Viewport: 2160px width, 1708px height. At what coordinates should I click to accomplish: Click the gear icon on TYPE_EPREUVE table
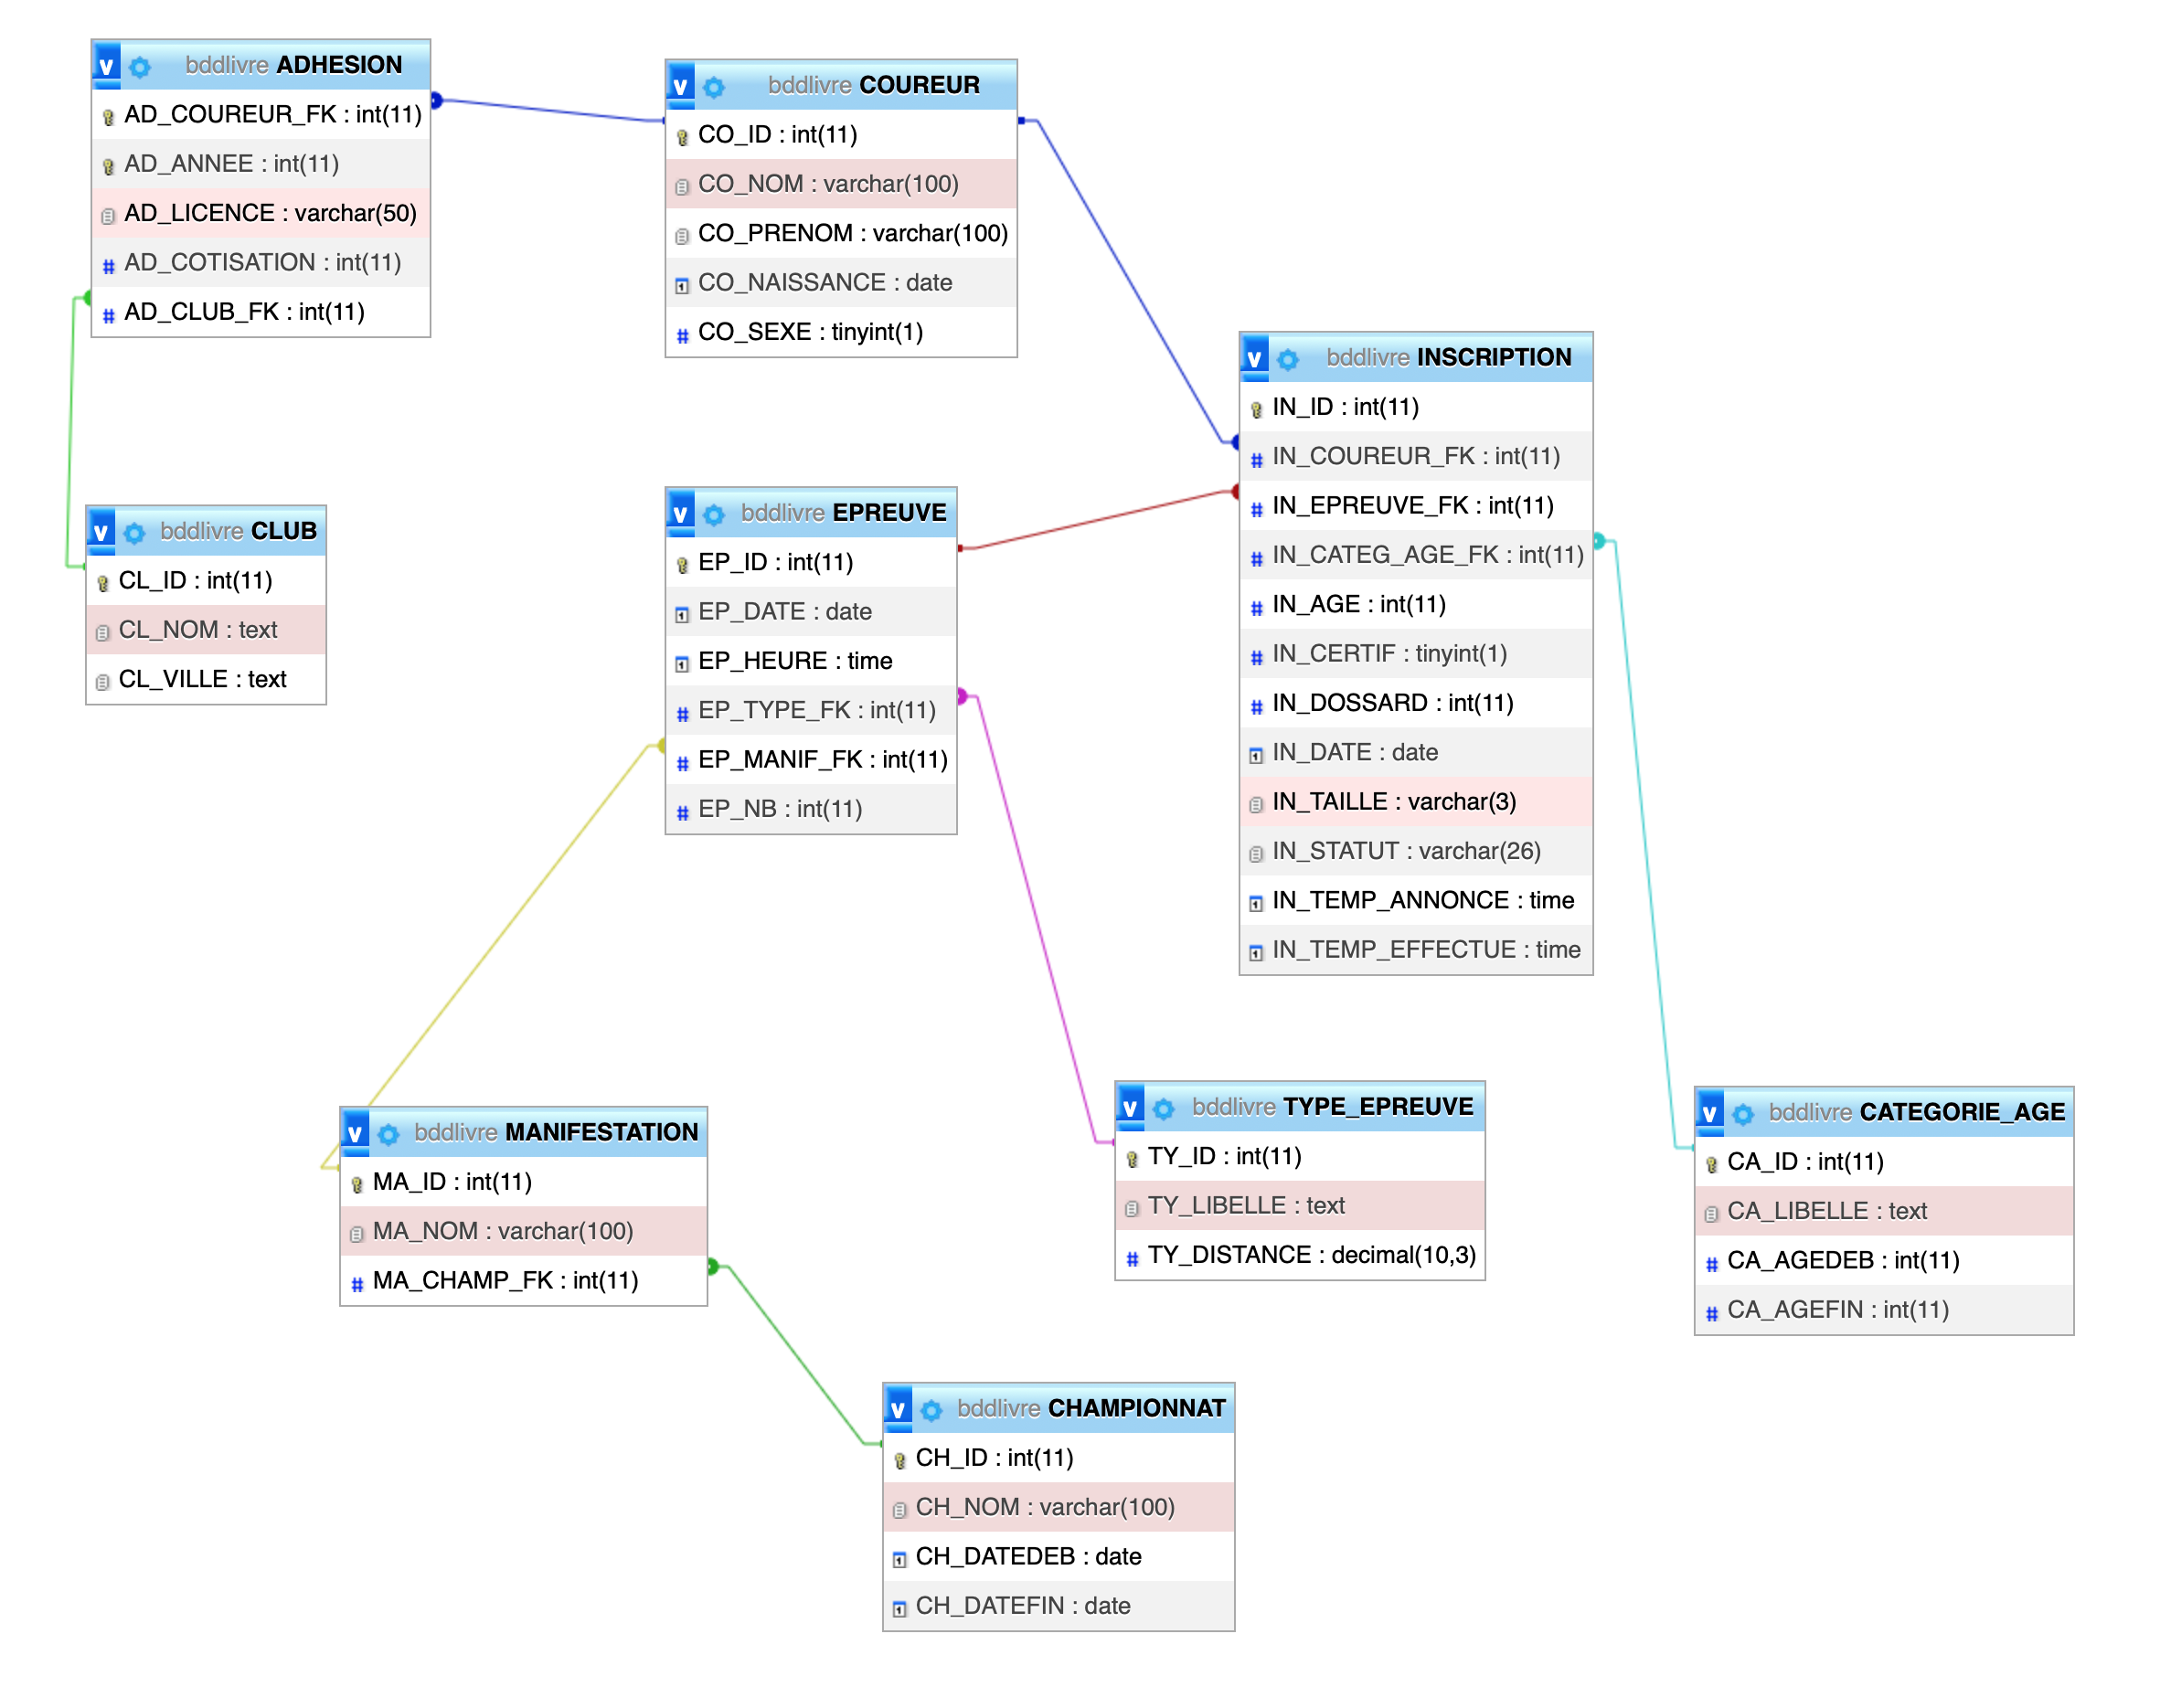[1164, 1109]
